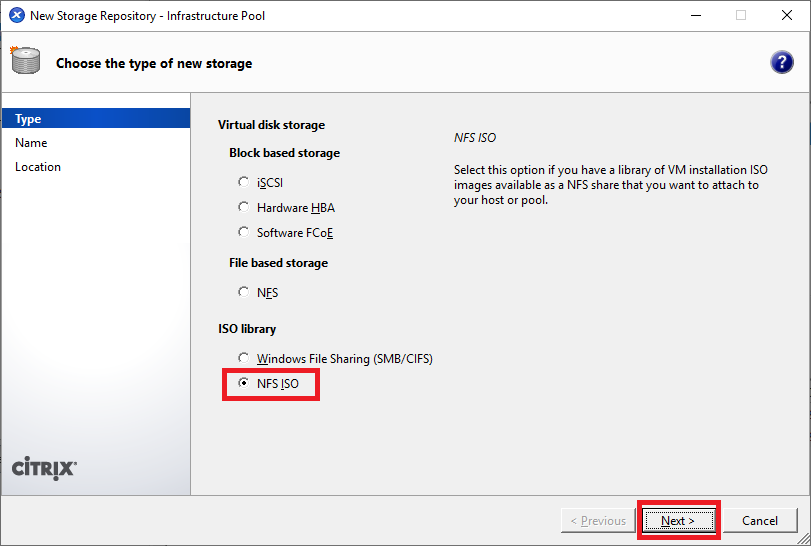The width and height of the screenshot is (811, 546).
Task: Select the NFS ISO library option
Action: click(x=243, y=383)
